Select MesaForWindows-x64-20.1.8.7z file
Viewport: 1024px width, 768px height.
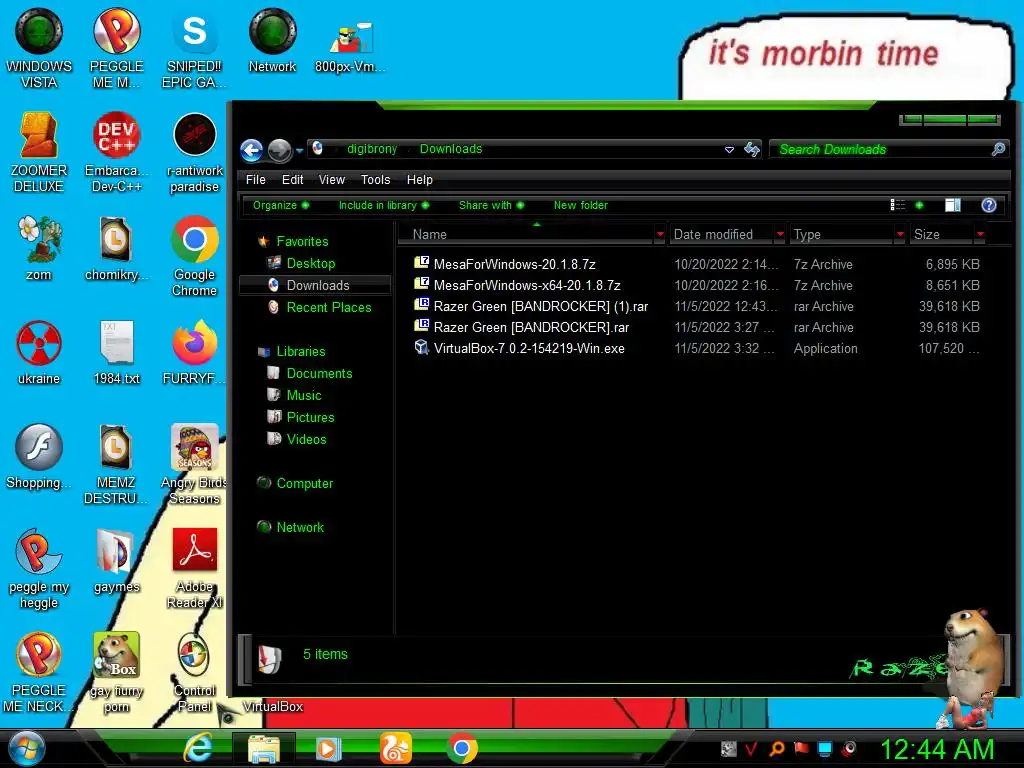coord(527,285)
